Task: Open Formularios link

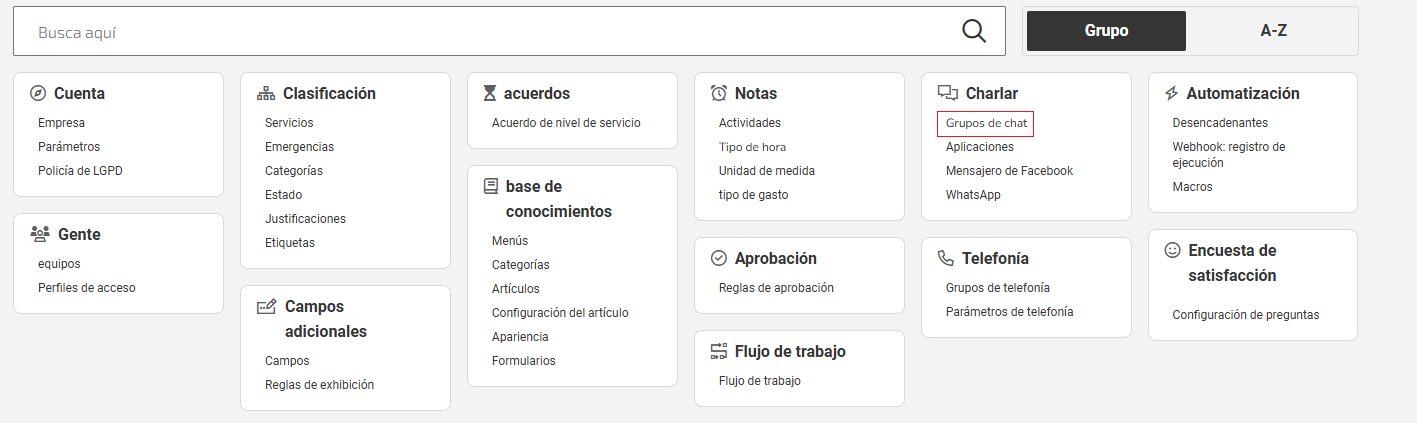Action: point(524,361)
